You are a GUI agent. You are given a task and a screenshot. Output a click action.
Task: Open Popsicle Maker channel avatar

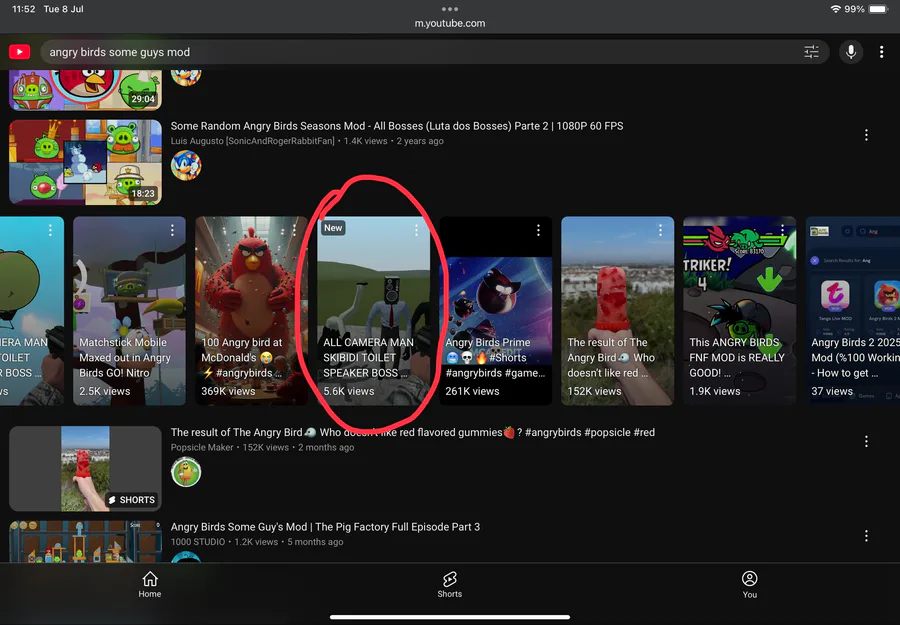tap(186, 472)
